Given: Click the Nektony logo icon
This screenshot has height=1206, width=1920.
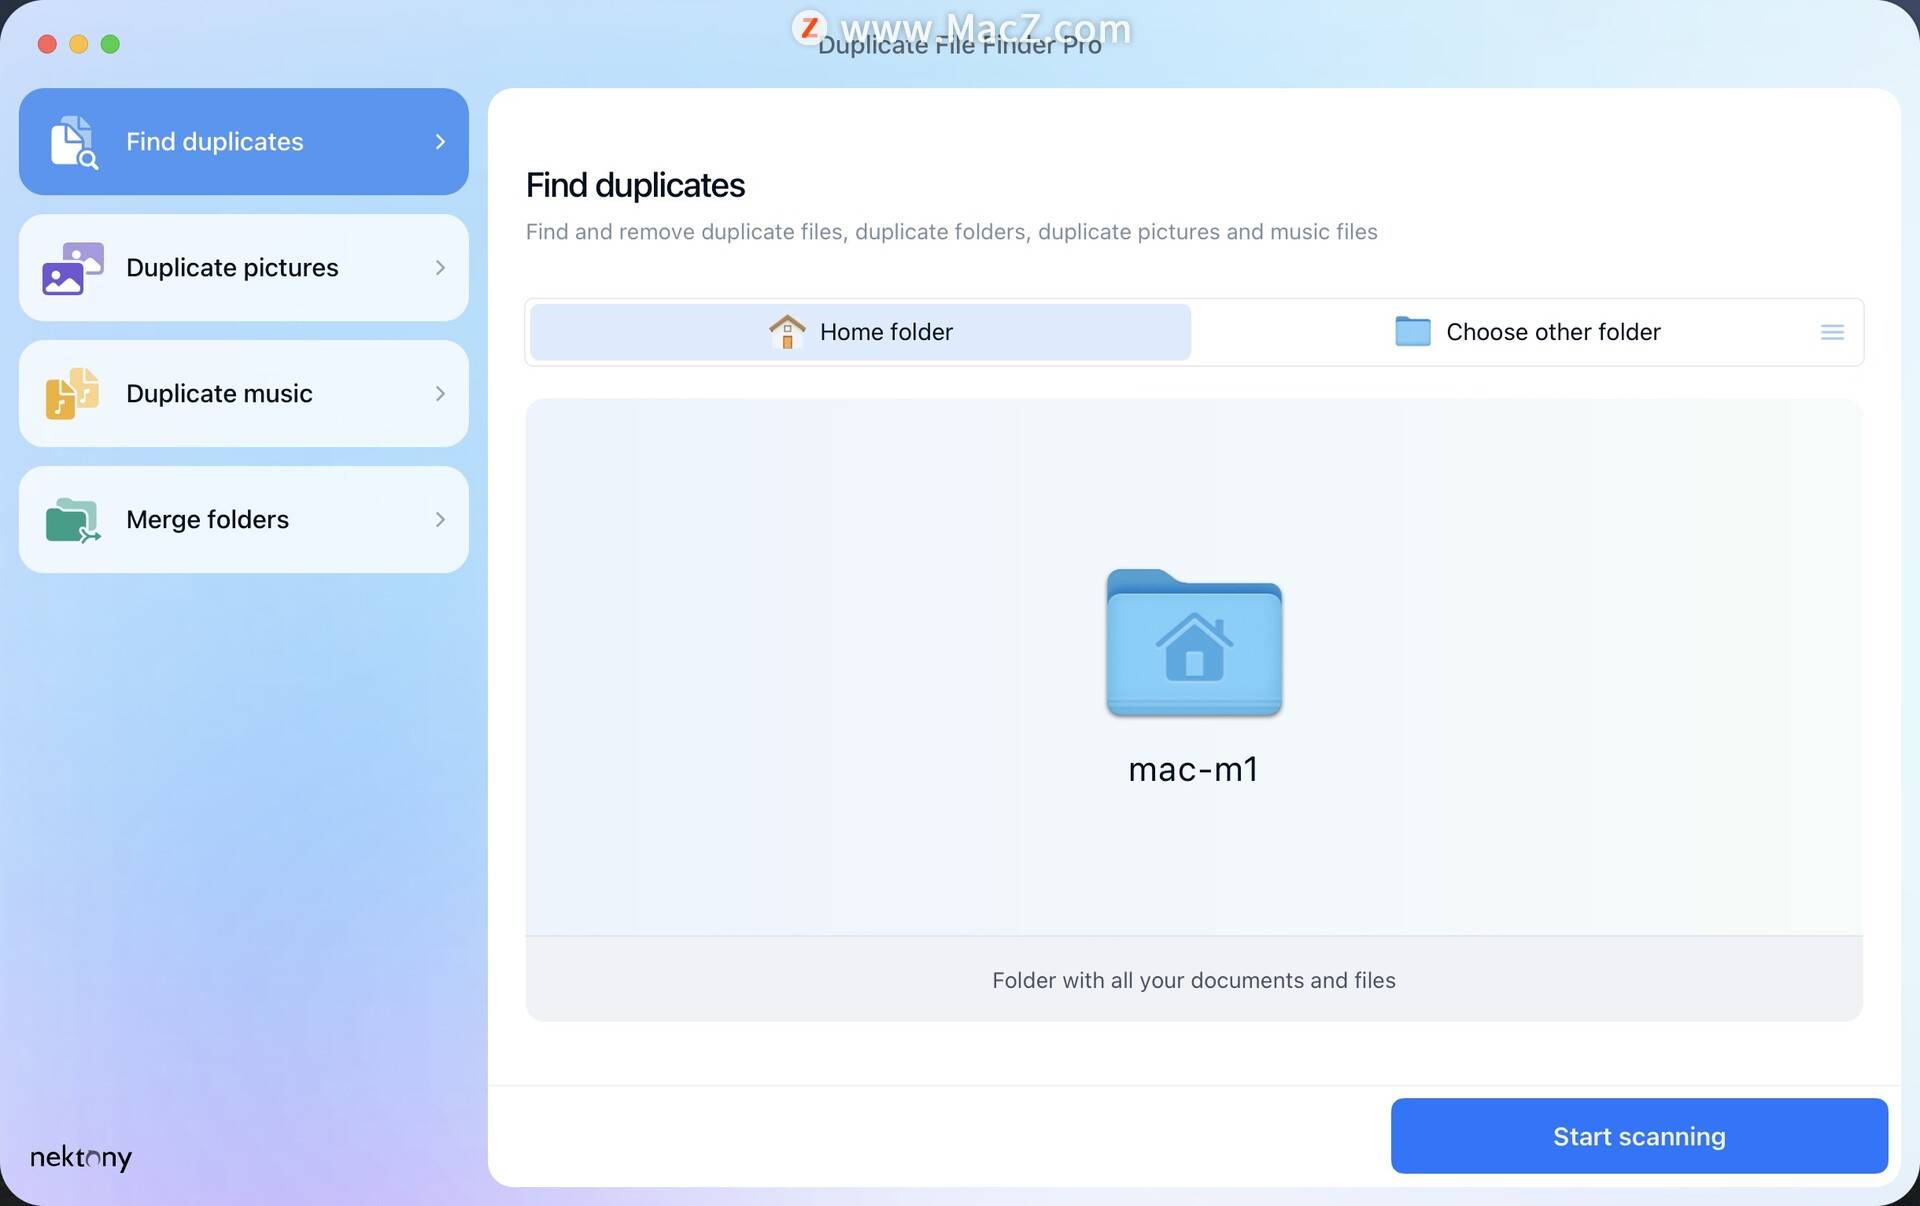Looking at the screenshot, I should click(79, 1156).
